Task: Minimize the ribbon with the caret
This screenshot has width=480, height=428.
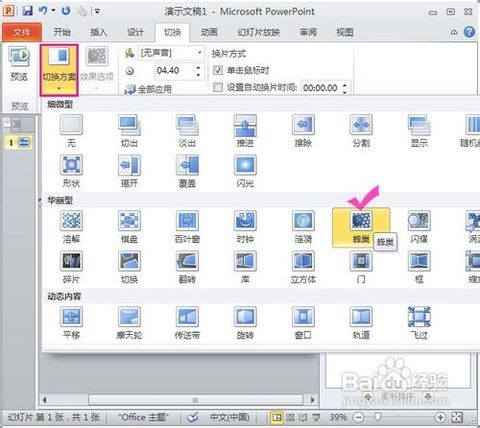Action: click(454, 32)
